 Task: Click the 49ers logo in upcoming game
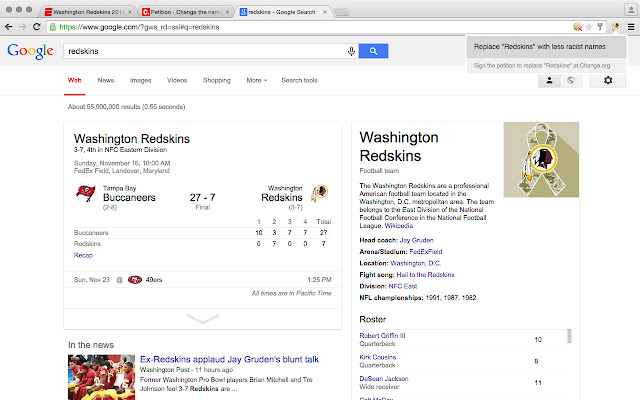pos(135,280)
